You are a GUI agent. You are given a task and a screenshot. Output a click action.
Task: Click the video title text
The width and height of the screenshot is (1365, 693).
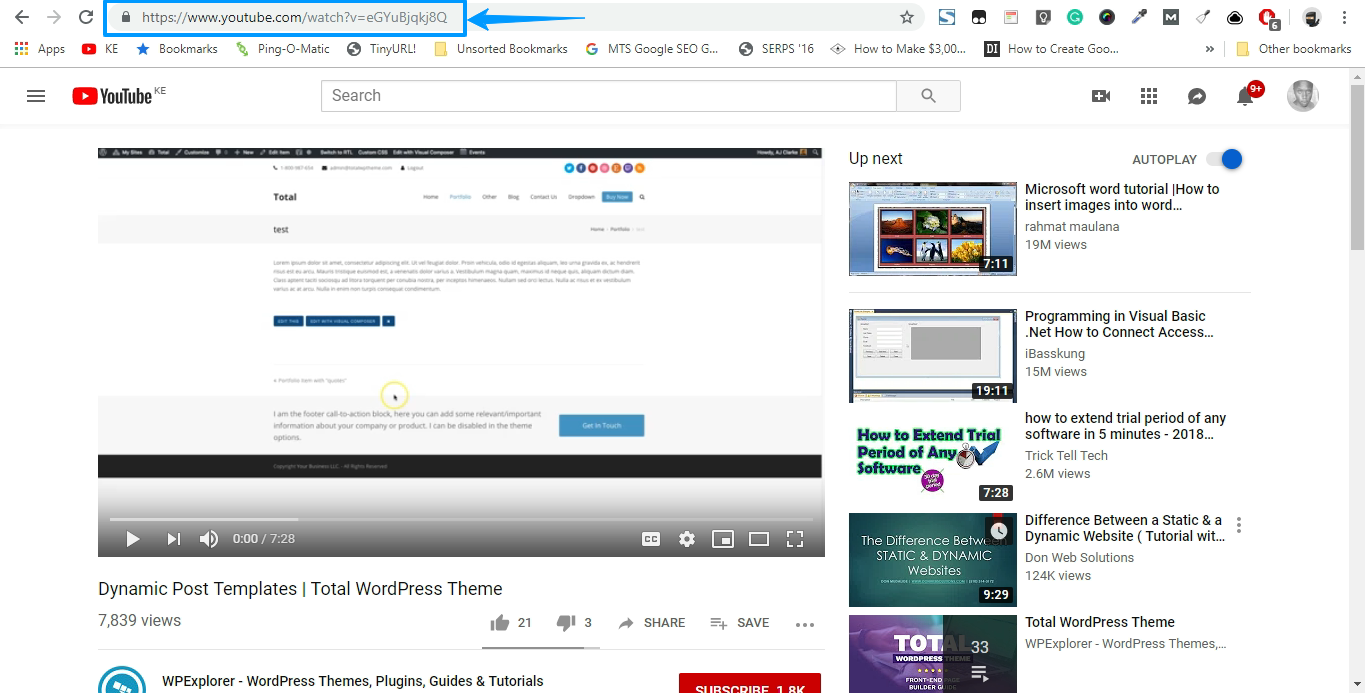click(300, 589)
